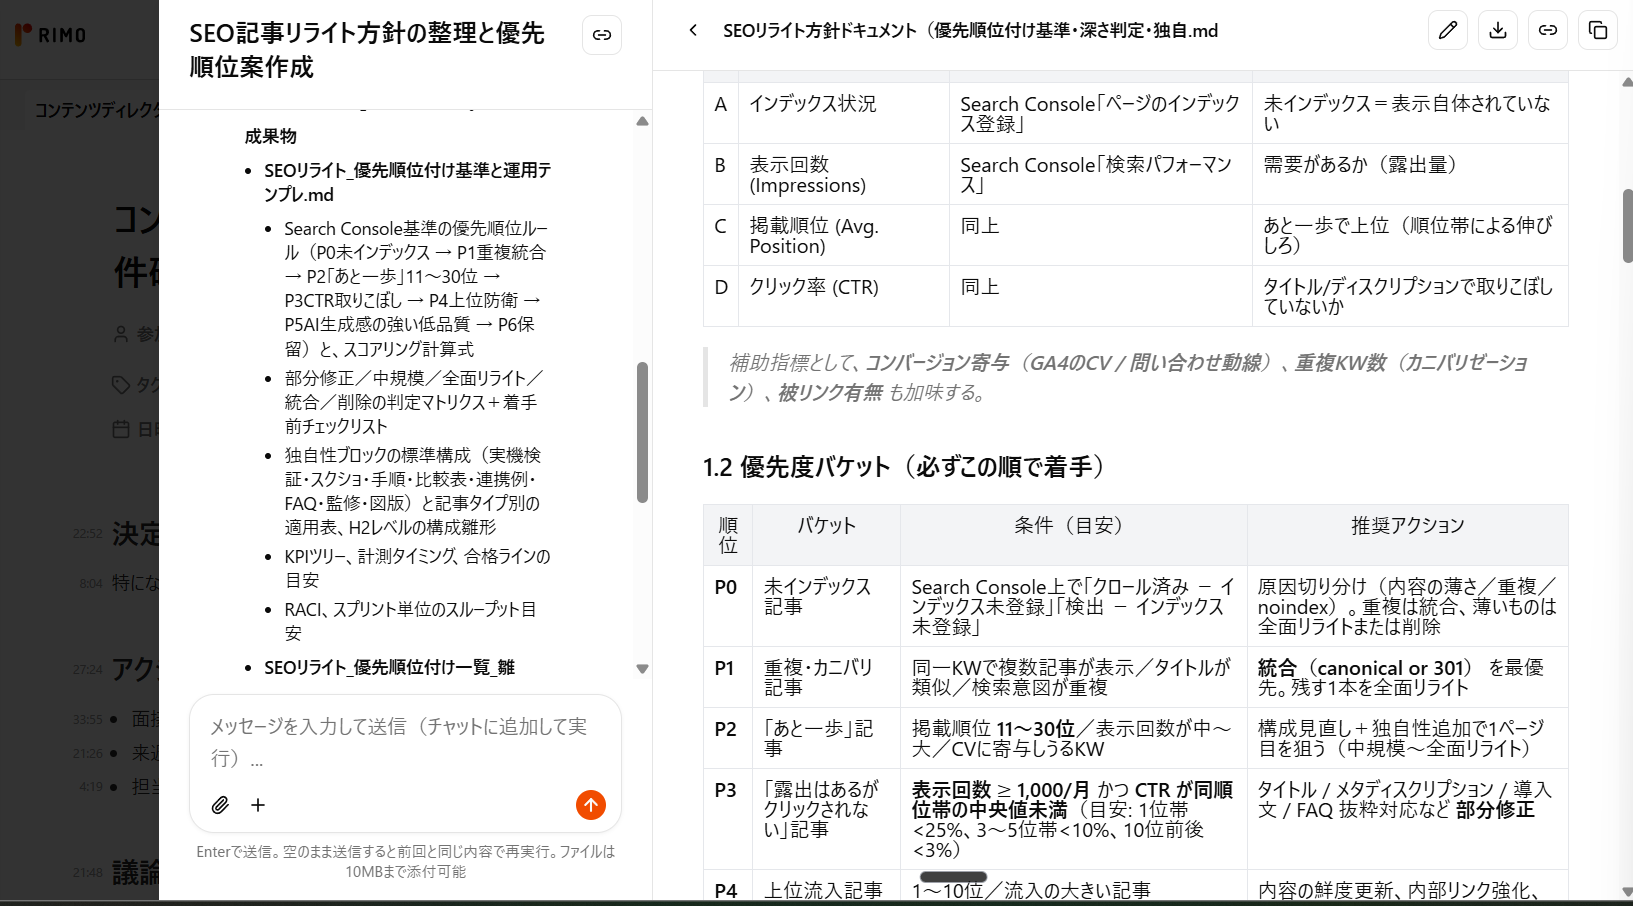The height and width of the screenshot is (906, 1633).
Task: Jump to the 21:48 timestamp in the background page
Action: click(87, 873)
